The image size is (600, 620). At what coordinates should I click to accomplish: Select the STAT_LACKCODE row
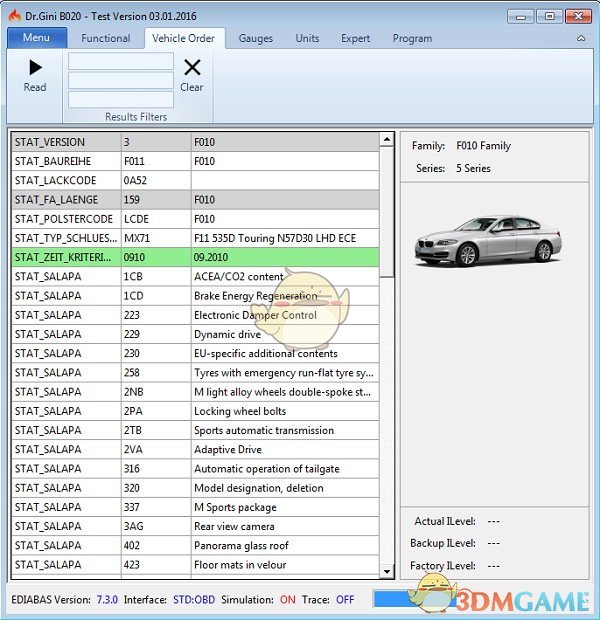click(x=195, y=180)
